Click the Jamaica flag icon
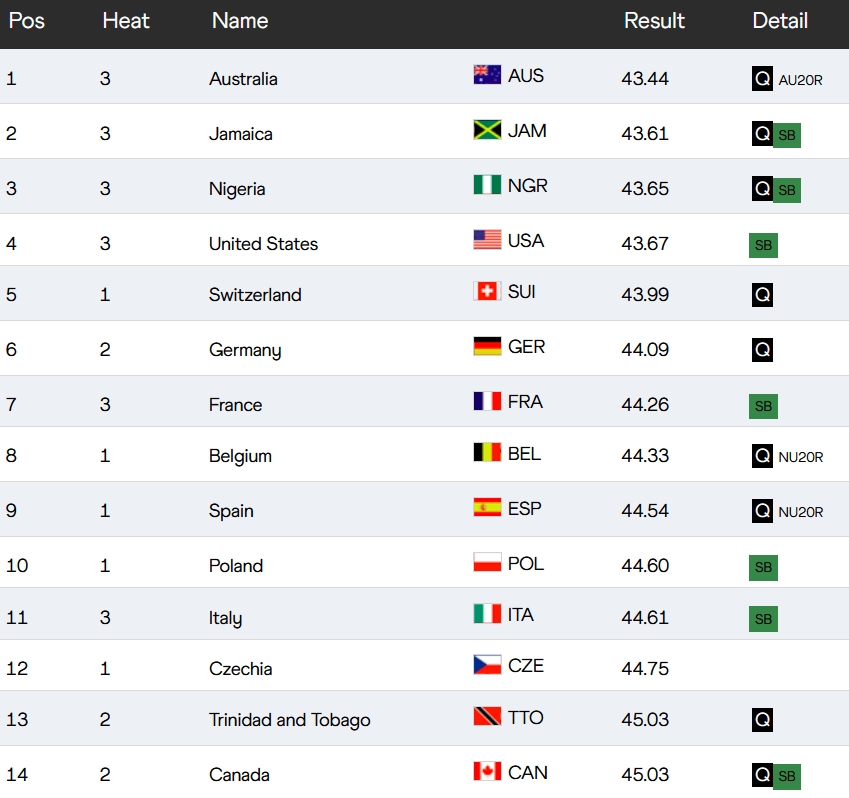 pos(487,130)
